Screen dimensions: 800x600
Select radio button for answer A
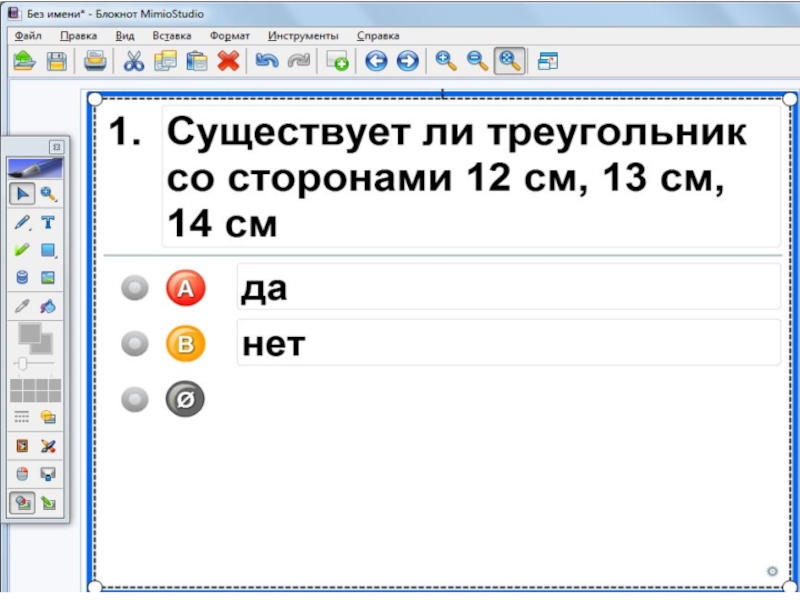point(135,288)
